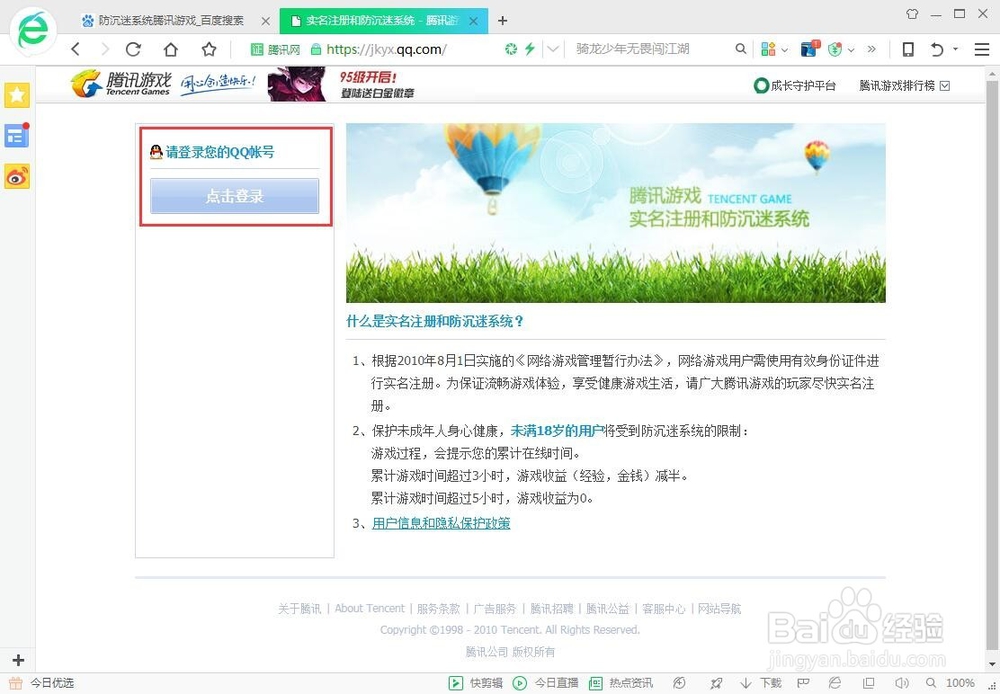Open 快剪辑 in status bar
Viewport: 1000px width, 694px height.
(476, 683)
